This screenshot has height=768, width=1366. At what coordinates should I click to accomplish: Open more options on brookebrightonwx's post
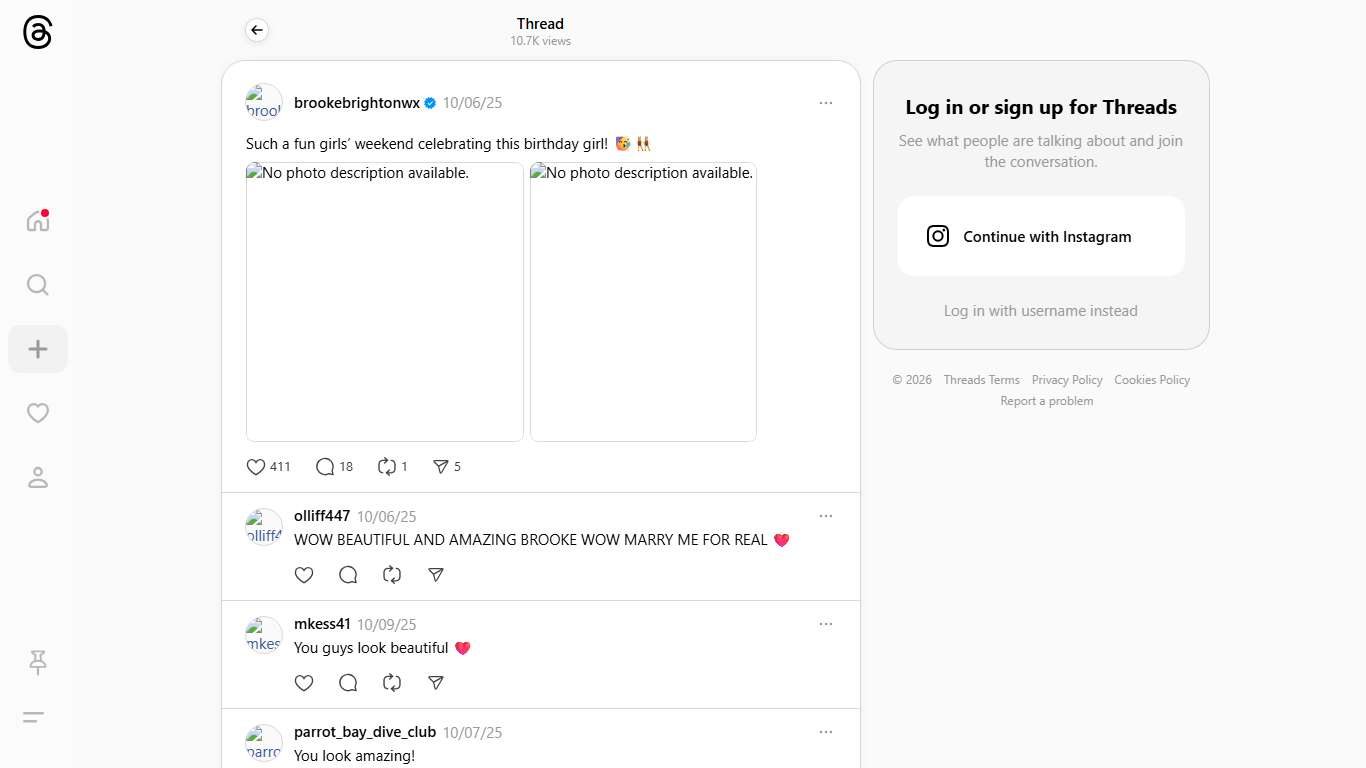(825, 103)
